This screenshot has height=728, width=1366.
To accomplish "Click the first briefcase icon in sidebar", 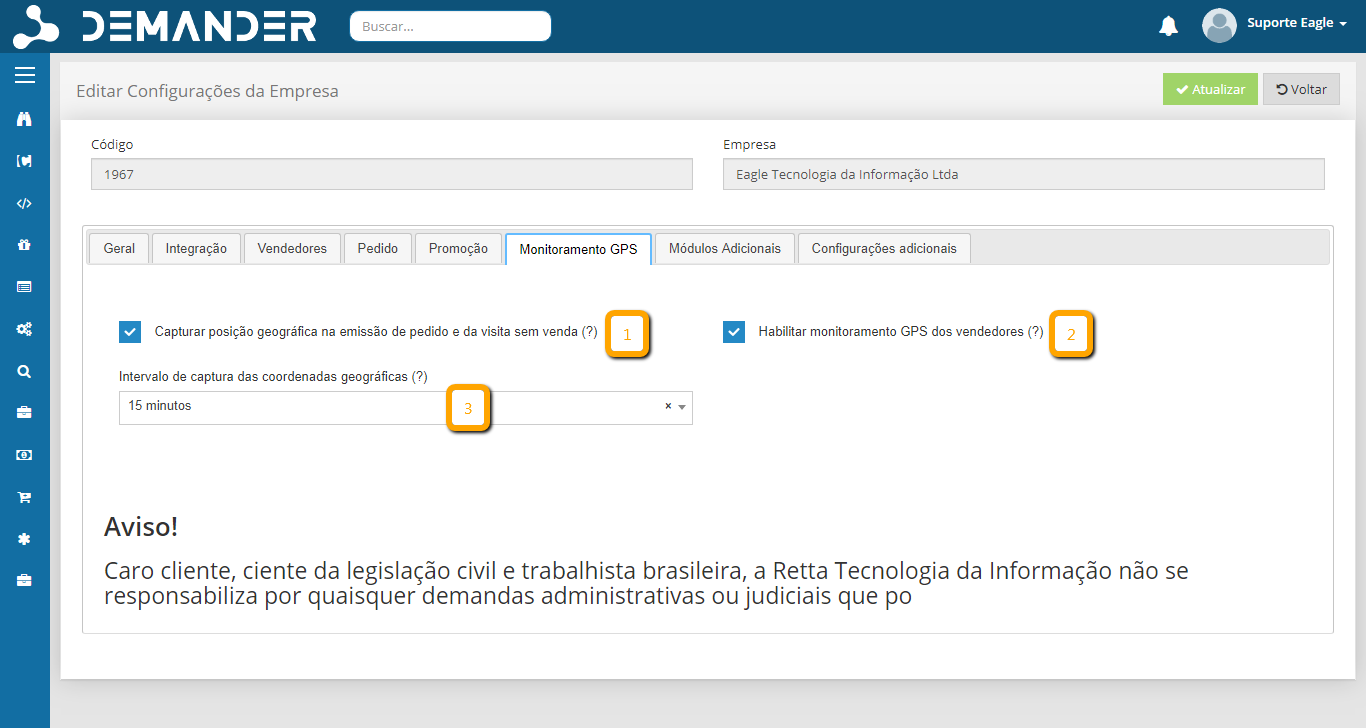I will click(25, 412).
